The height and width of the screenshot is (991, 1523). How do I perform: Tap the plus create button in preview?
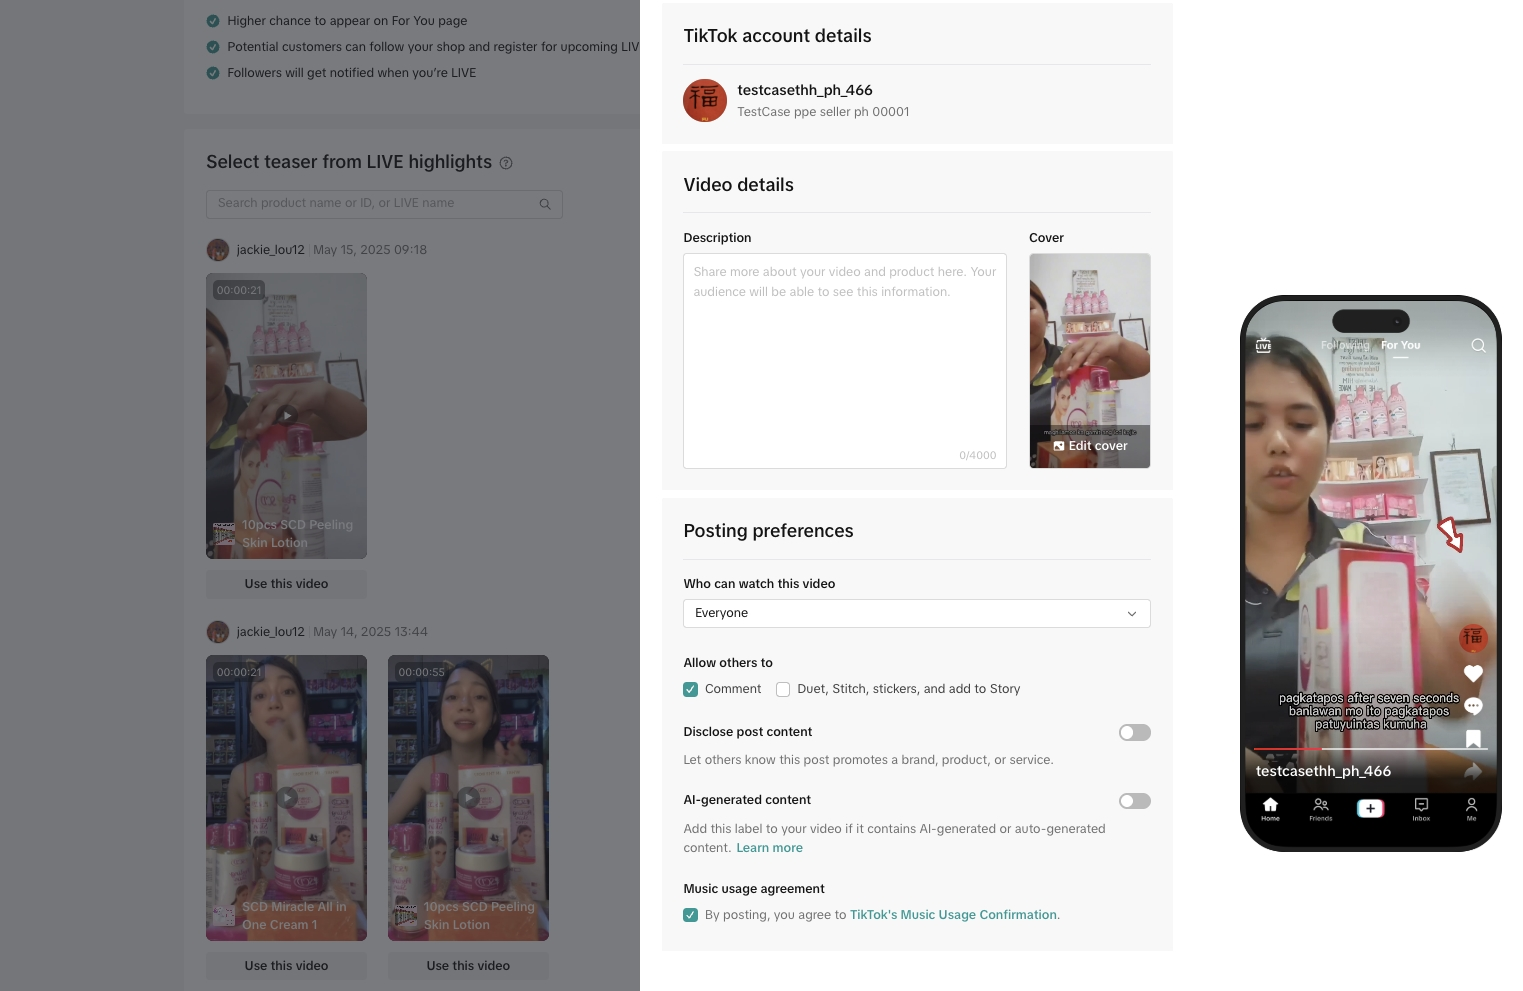(x=1370, y=808)
